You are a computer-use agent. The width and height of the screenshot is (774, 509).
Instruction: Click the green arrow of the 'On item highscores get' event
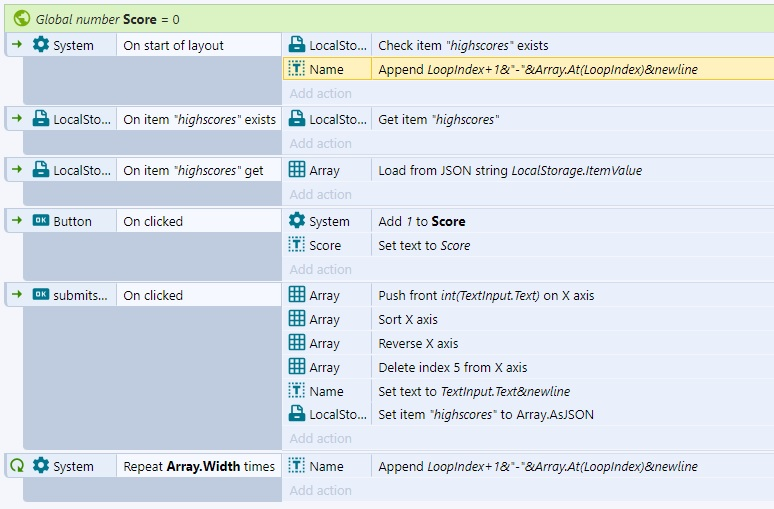[17, 169]
